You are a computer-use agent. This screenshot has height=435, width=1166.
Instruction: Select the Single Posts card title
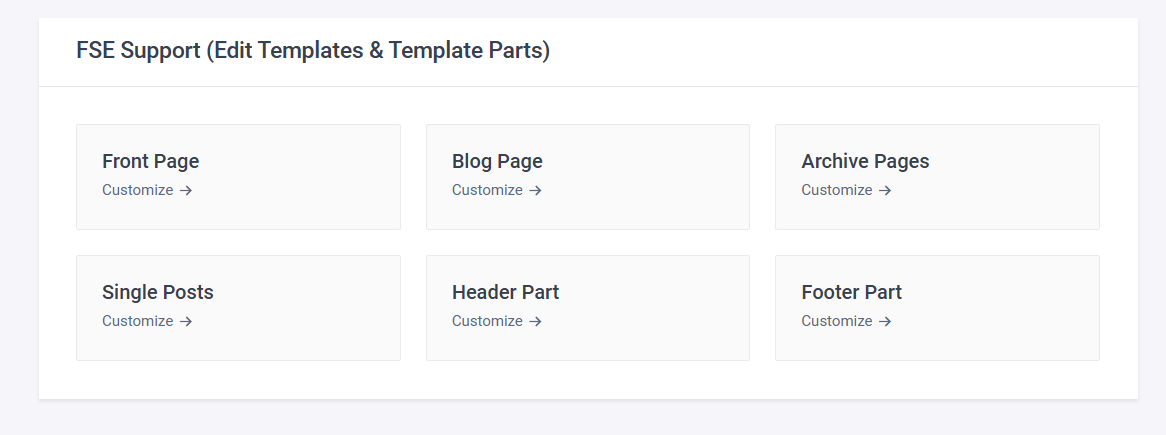[158, 292]
